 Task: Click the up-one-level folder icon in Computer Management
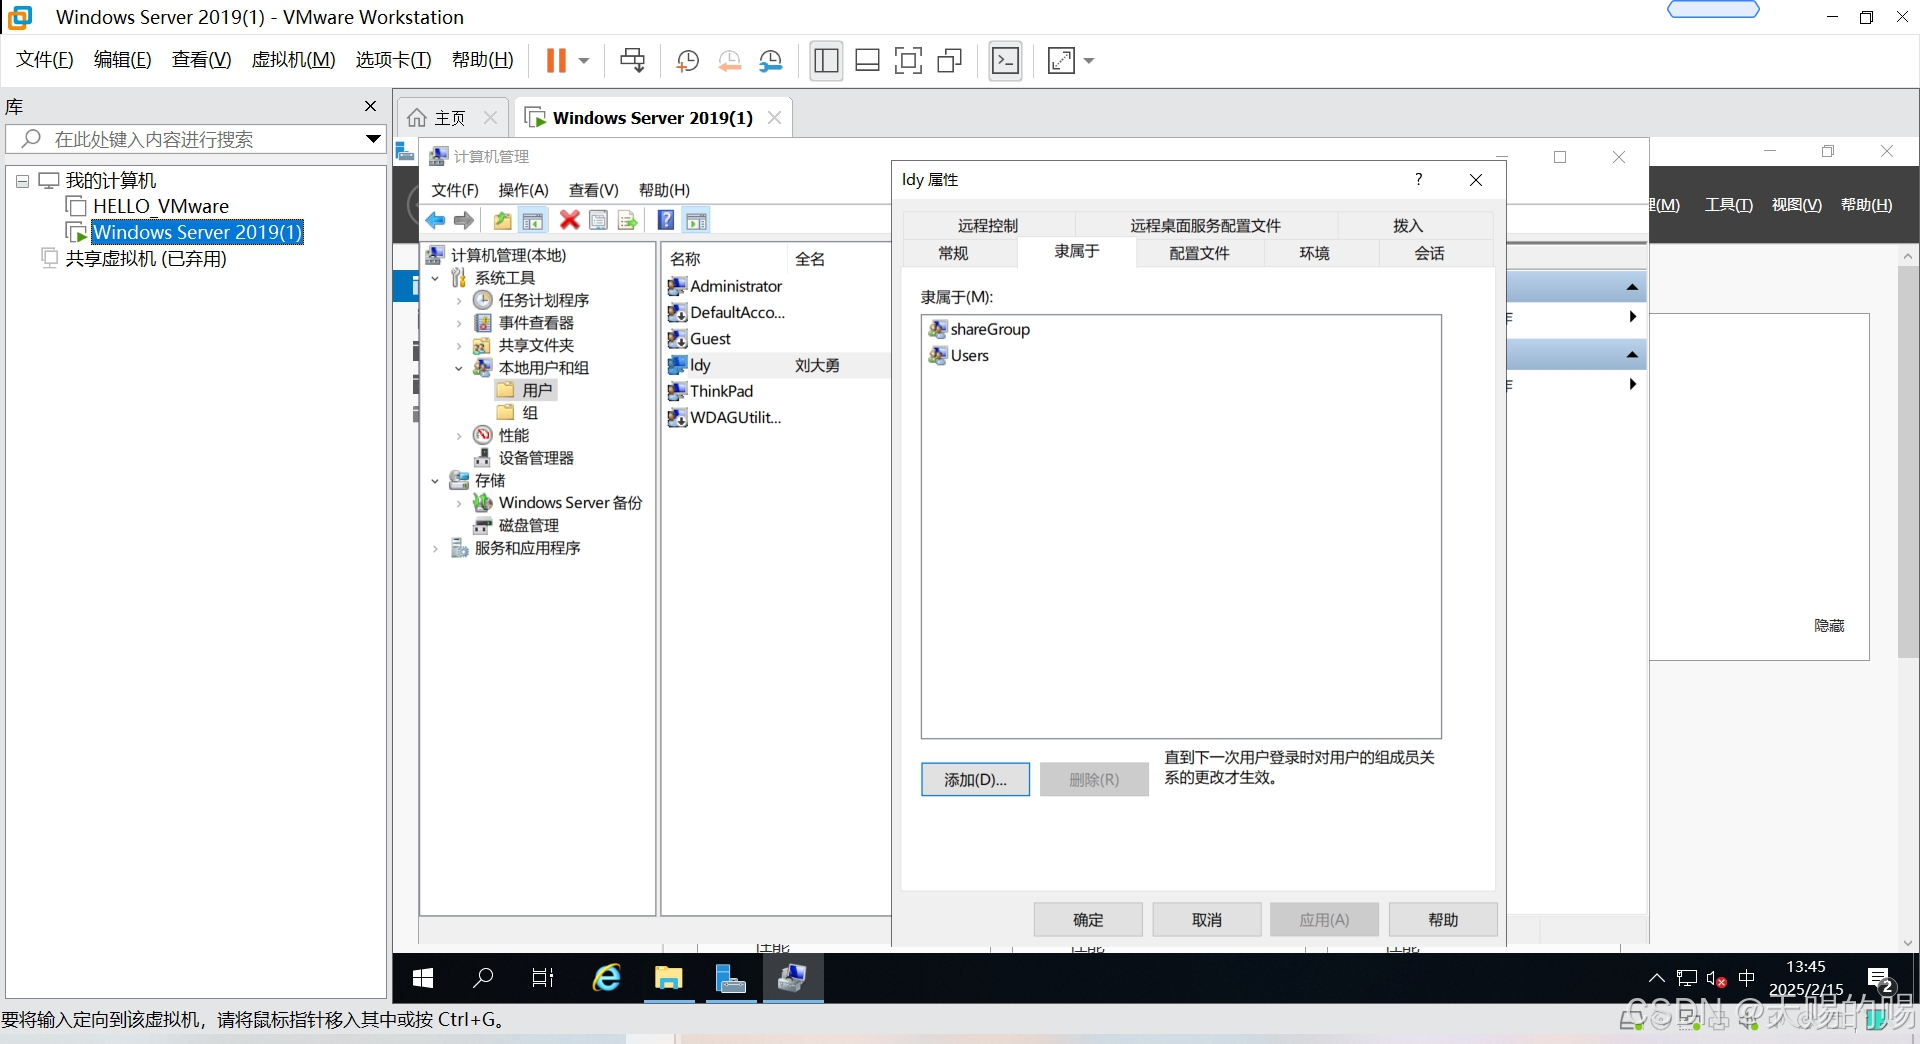coord(502,221)
